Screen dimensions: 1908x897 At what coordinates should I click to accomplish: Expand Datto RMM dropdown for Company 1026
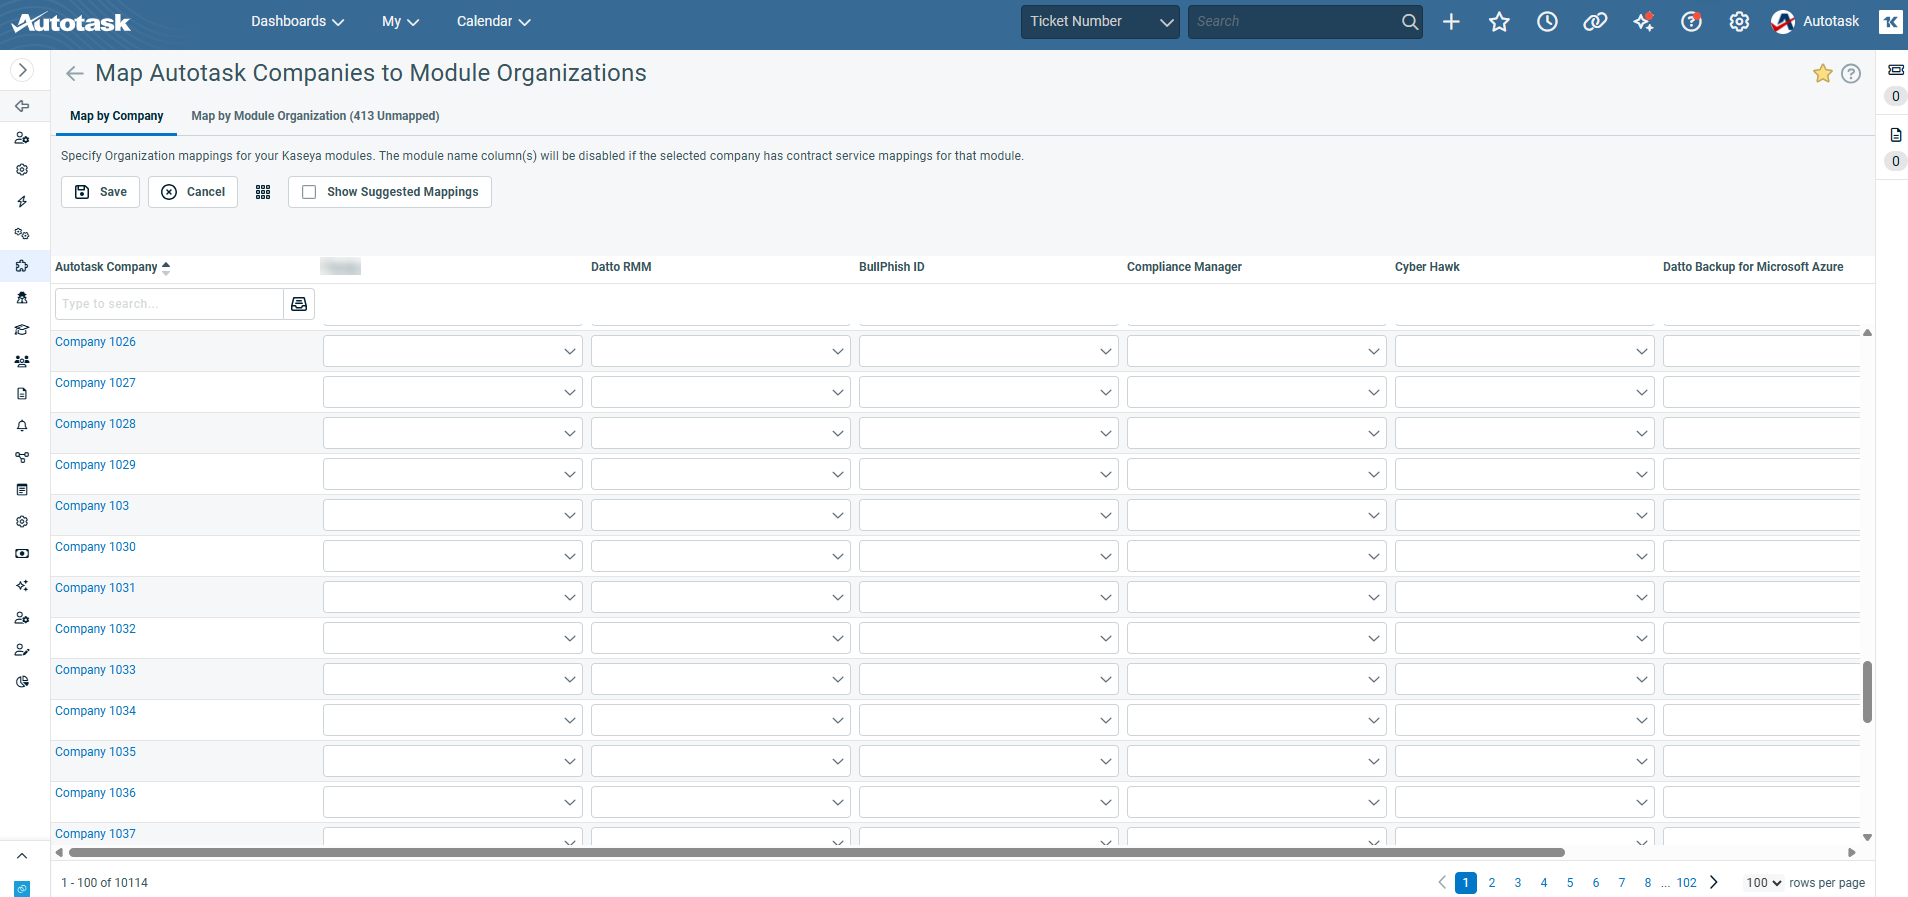pos(720,351)
